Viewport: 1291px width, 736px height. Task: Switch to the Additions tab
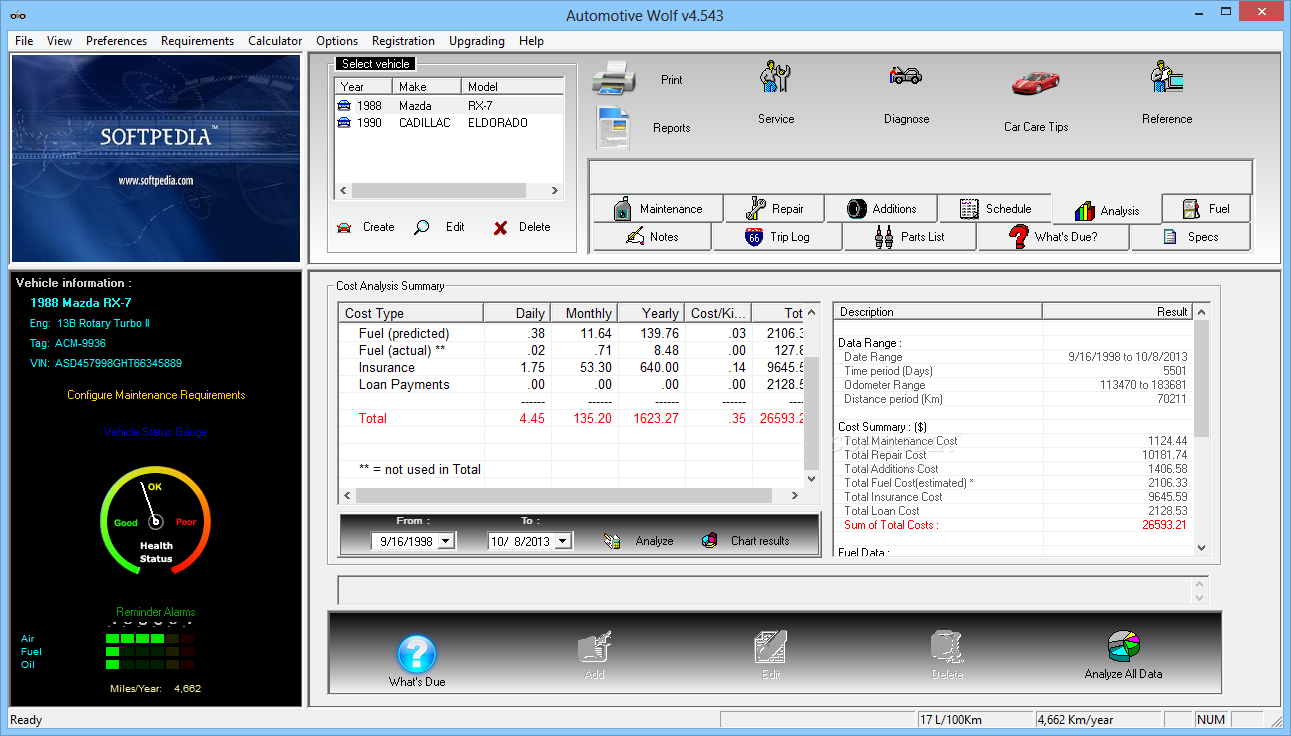881,209
